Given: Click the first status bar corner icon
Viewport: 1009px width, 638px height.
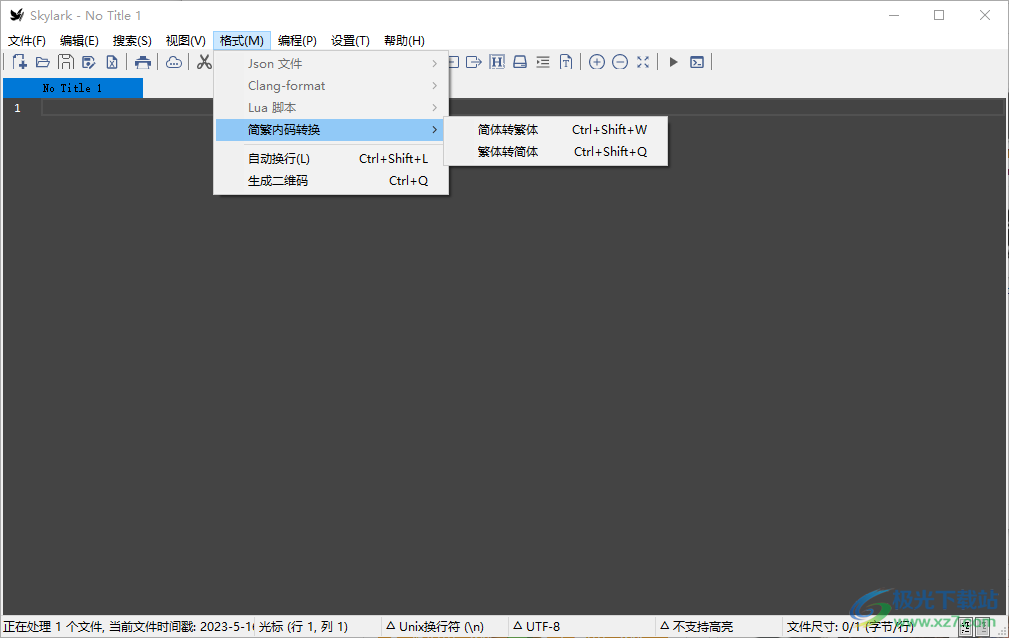Looking at the screenshot, I should click(966, 627).
